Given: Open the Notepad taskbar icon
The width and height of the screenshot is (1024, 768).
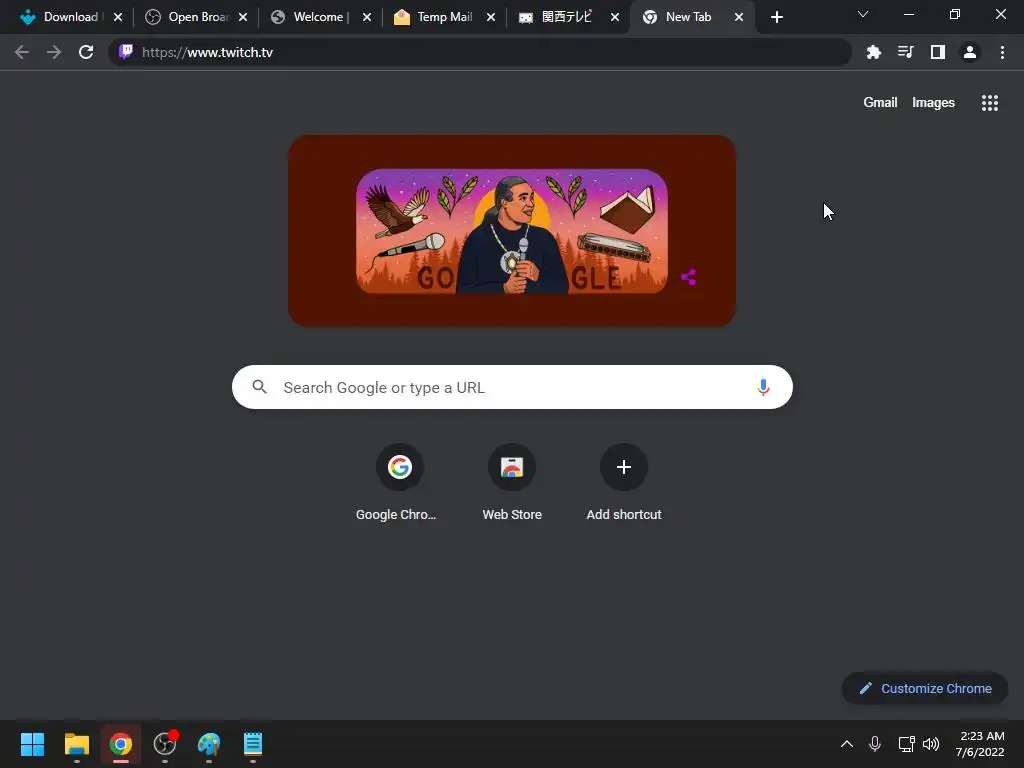Looking at the screenshot, I should click(x=253, y=744).
